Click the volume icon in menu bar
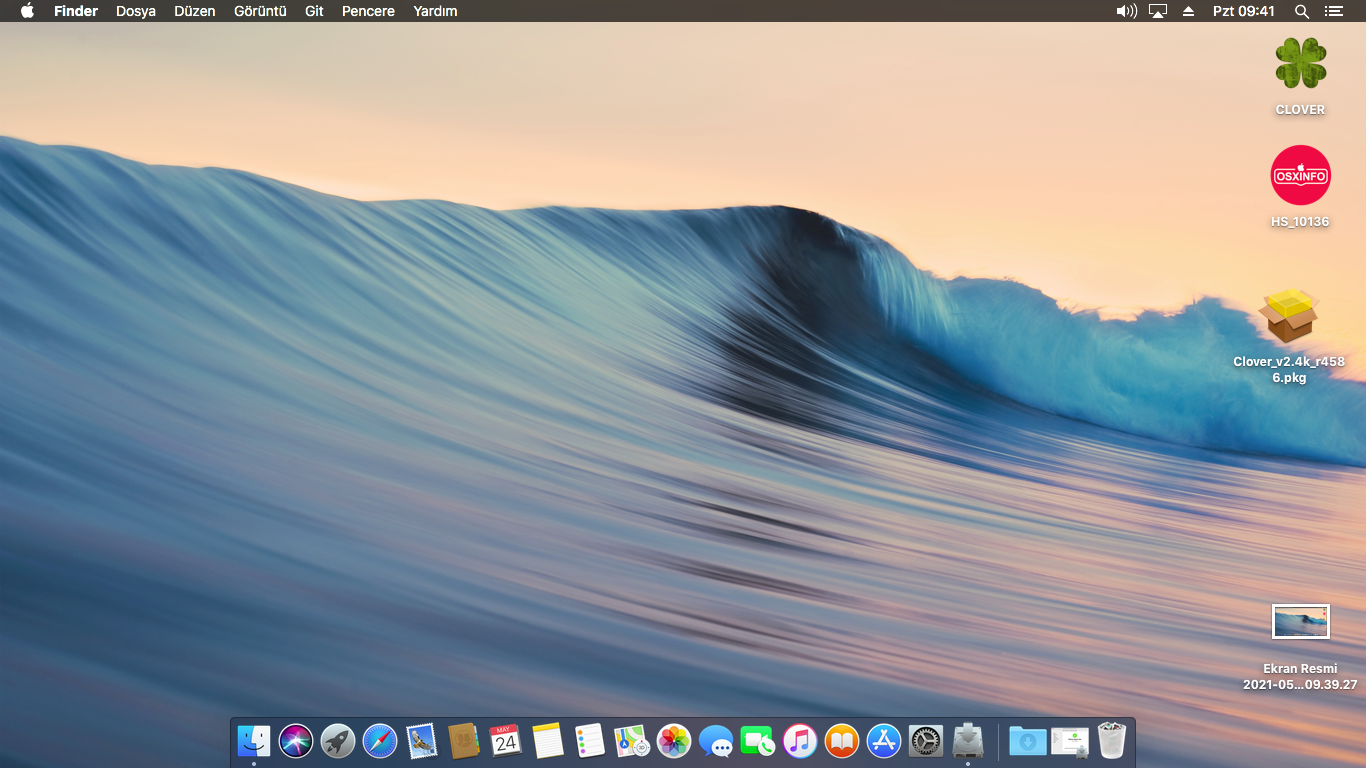Image resolution: width=1366 pixels, height=768 pixels. coord(1127,11)
